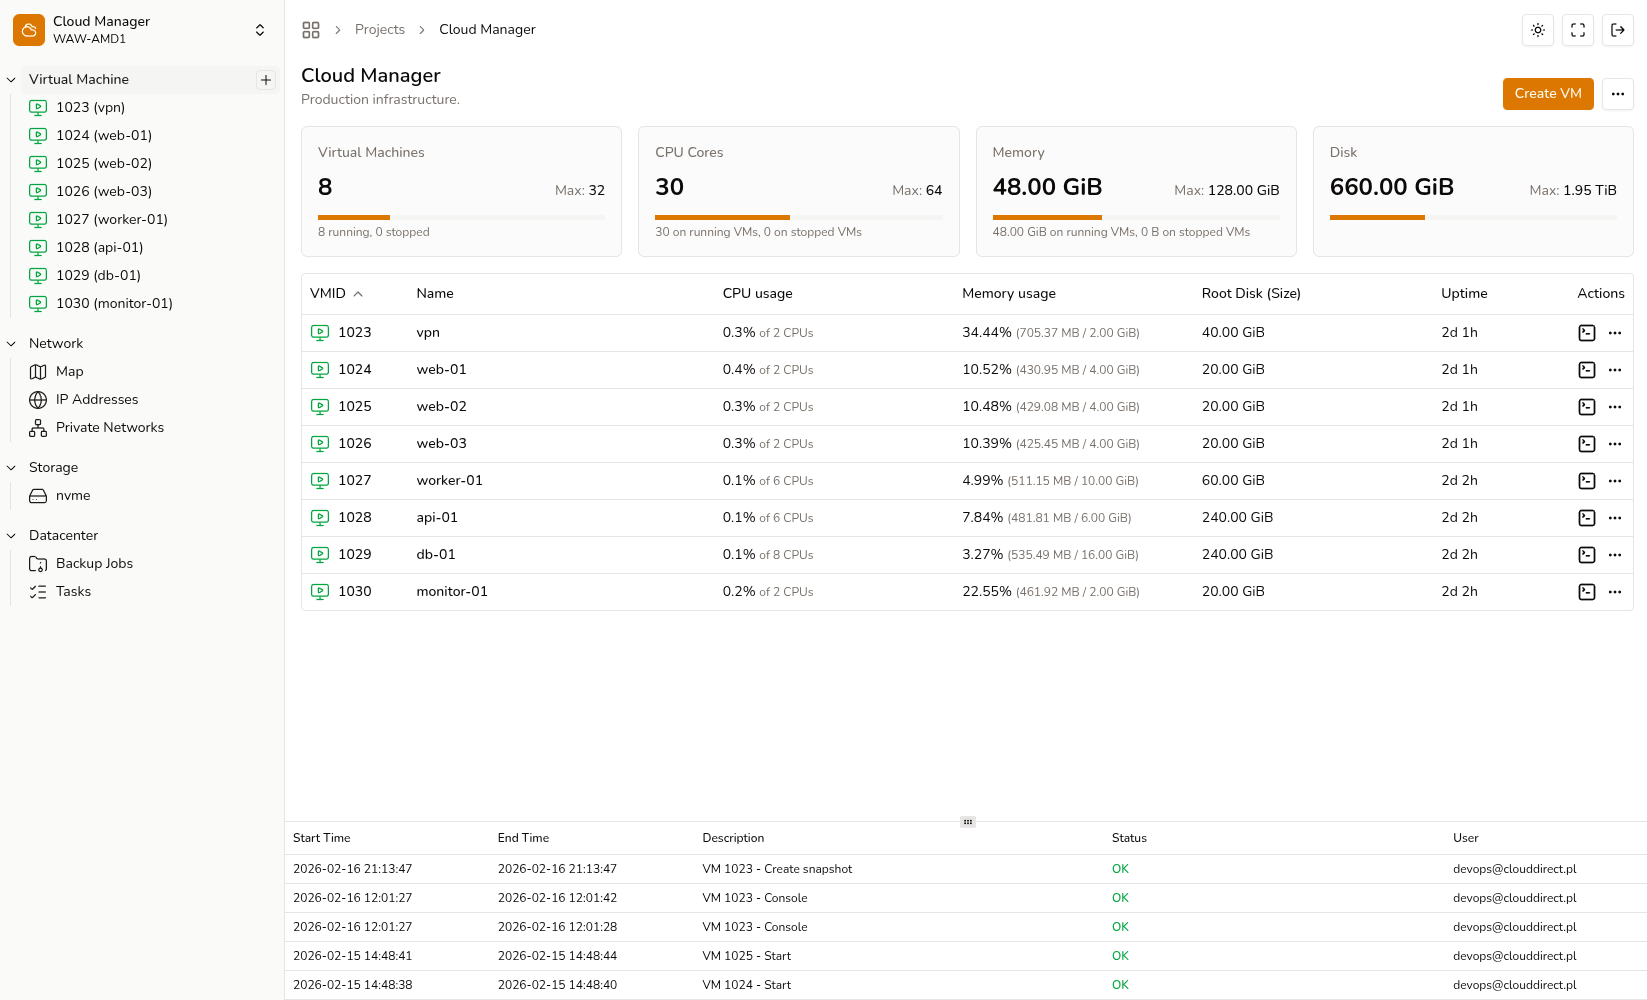Open the console for VM 1029 db-01
1647x1000 pixels.
click(x=1586, y=554)
